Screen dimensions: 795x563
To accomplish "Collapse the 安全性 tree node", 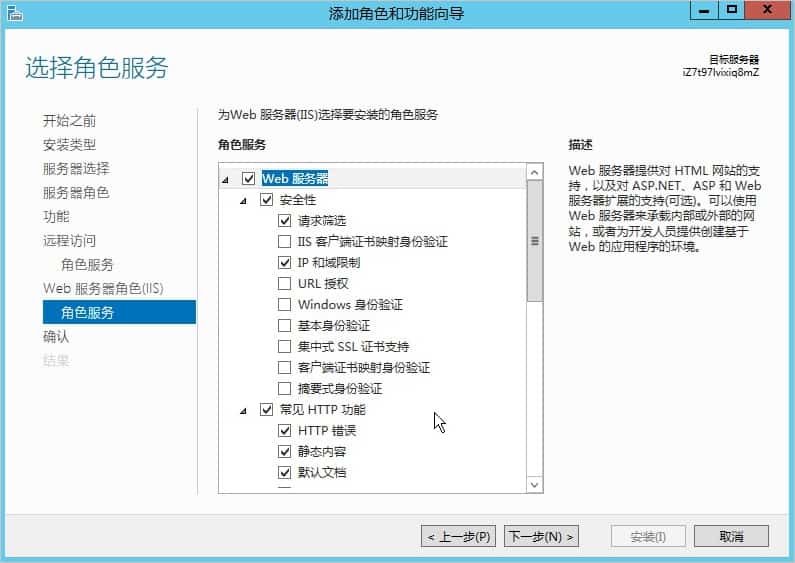I will coord(243,201).
